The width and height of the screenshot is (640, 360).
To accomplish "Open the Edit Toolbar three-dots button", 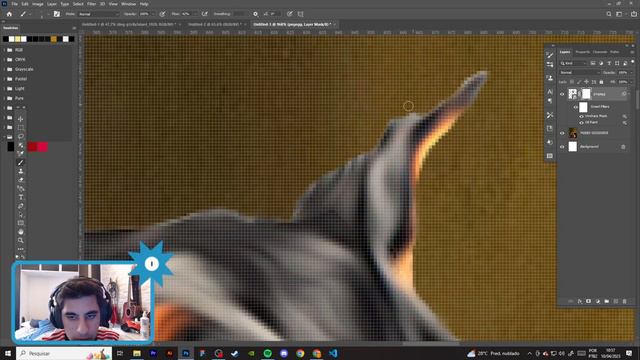I will click(21, 249).
